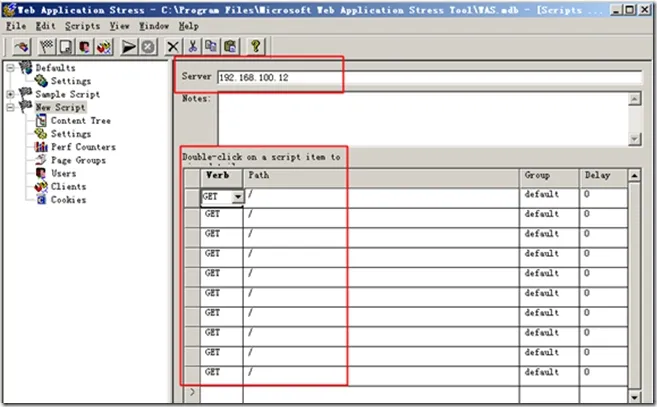Open the GET verb dropdown arrow

click(x=238, y=197)
